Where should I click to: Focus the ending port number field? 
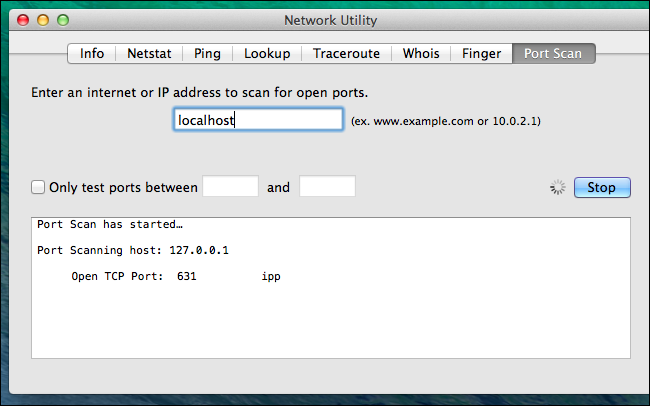point(327,187)
